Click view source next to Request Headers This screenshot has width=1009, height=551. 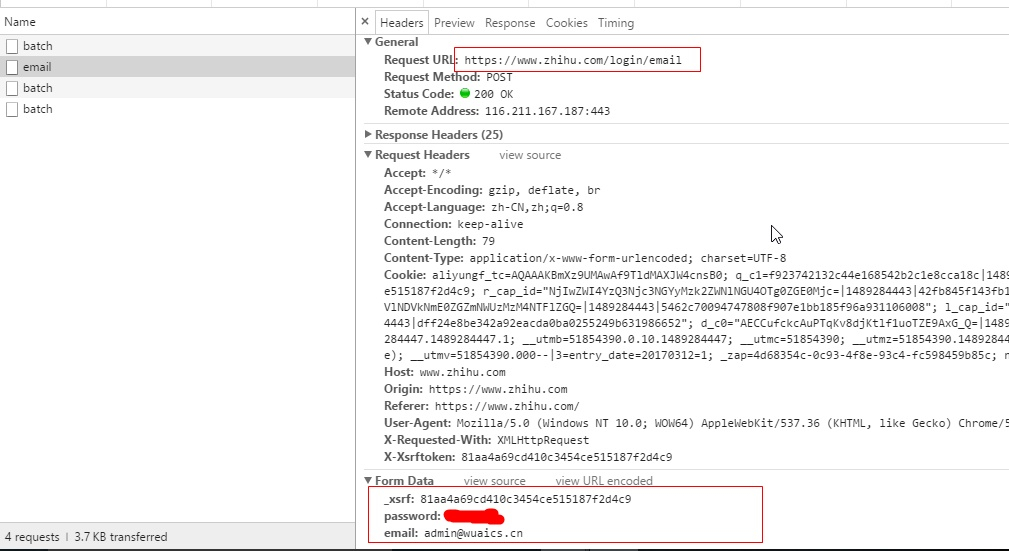[530, 155]
